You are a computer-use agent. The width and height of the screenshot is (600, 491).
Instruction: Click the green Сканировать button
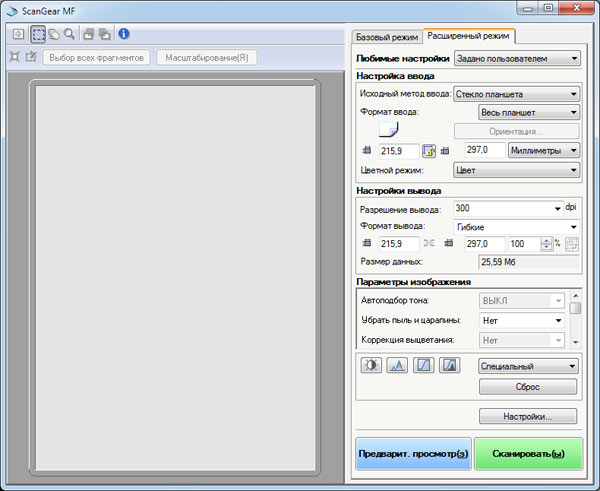coord(528,454)
